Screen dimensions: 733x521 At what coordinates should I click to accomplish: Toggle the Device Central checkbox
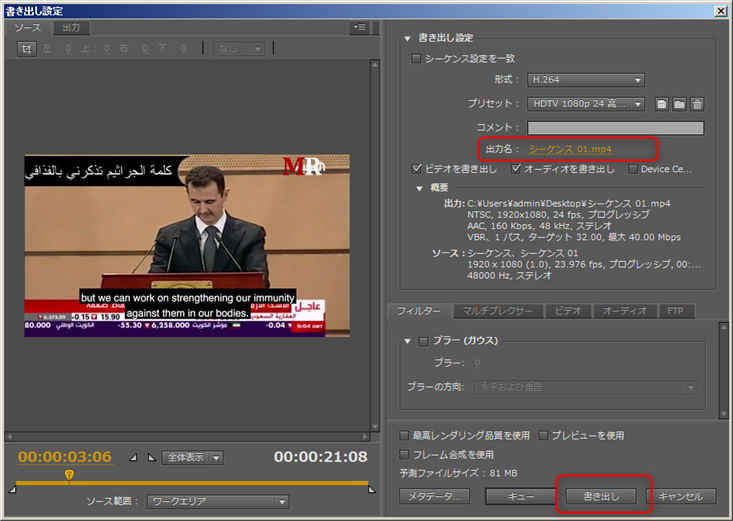[632, 169]
